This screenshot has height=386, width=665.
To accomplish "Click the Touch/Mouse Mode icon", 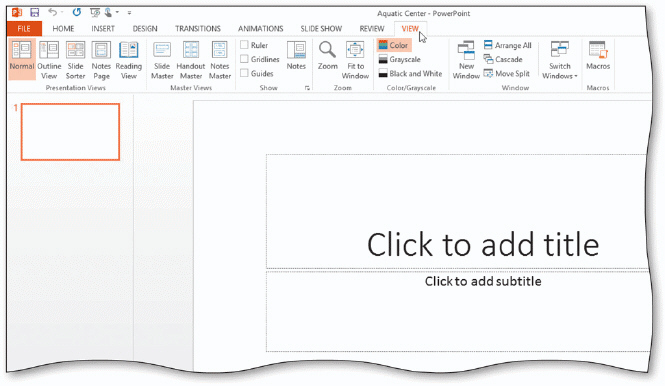I will [x=108, y=13].
